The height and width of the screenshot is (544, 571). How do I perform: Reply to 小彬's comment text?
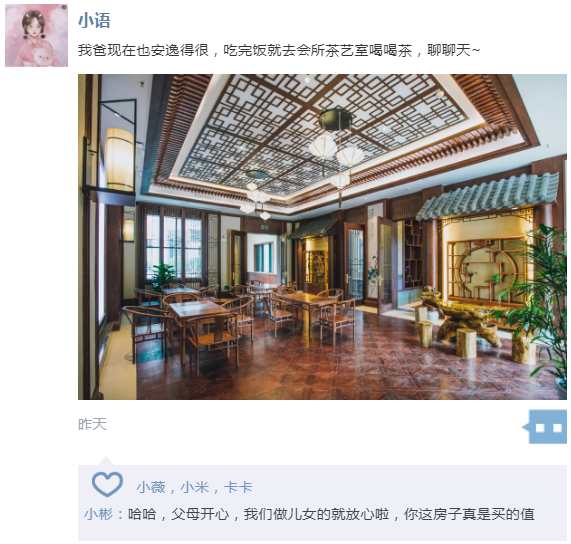pos(331,514)
